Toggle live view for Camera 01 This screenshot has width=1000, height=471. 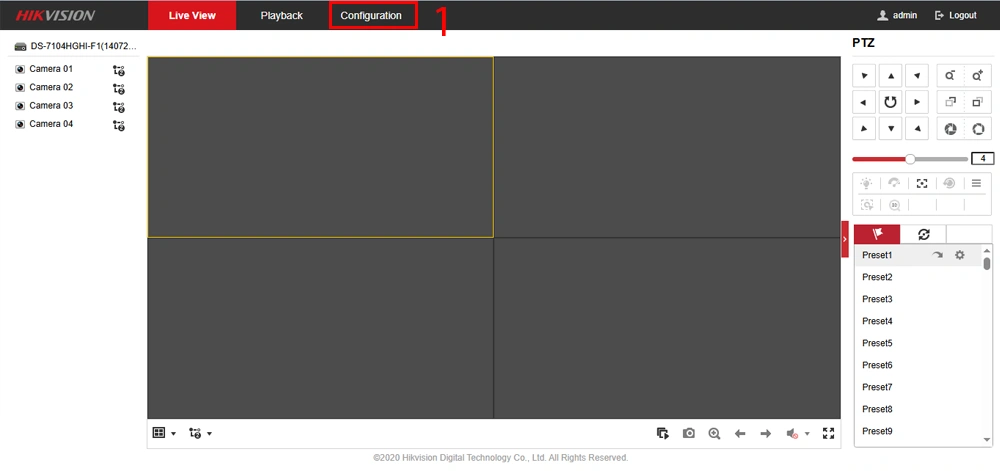20,70
